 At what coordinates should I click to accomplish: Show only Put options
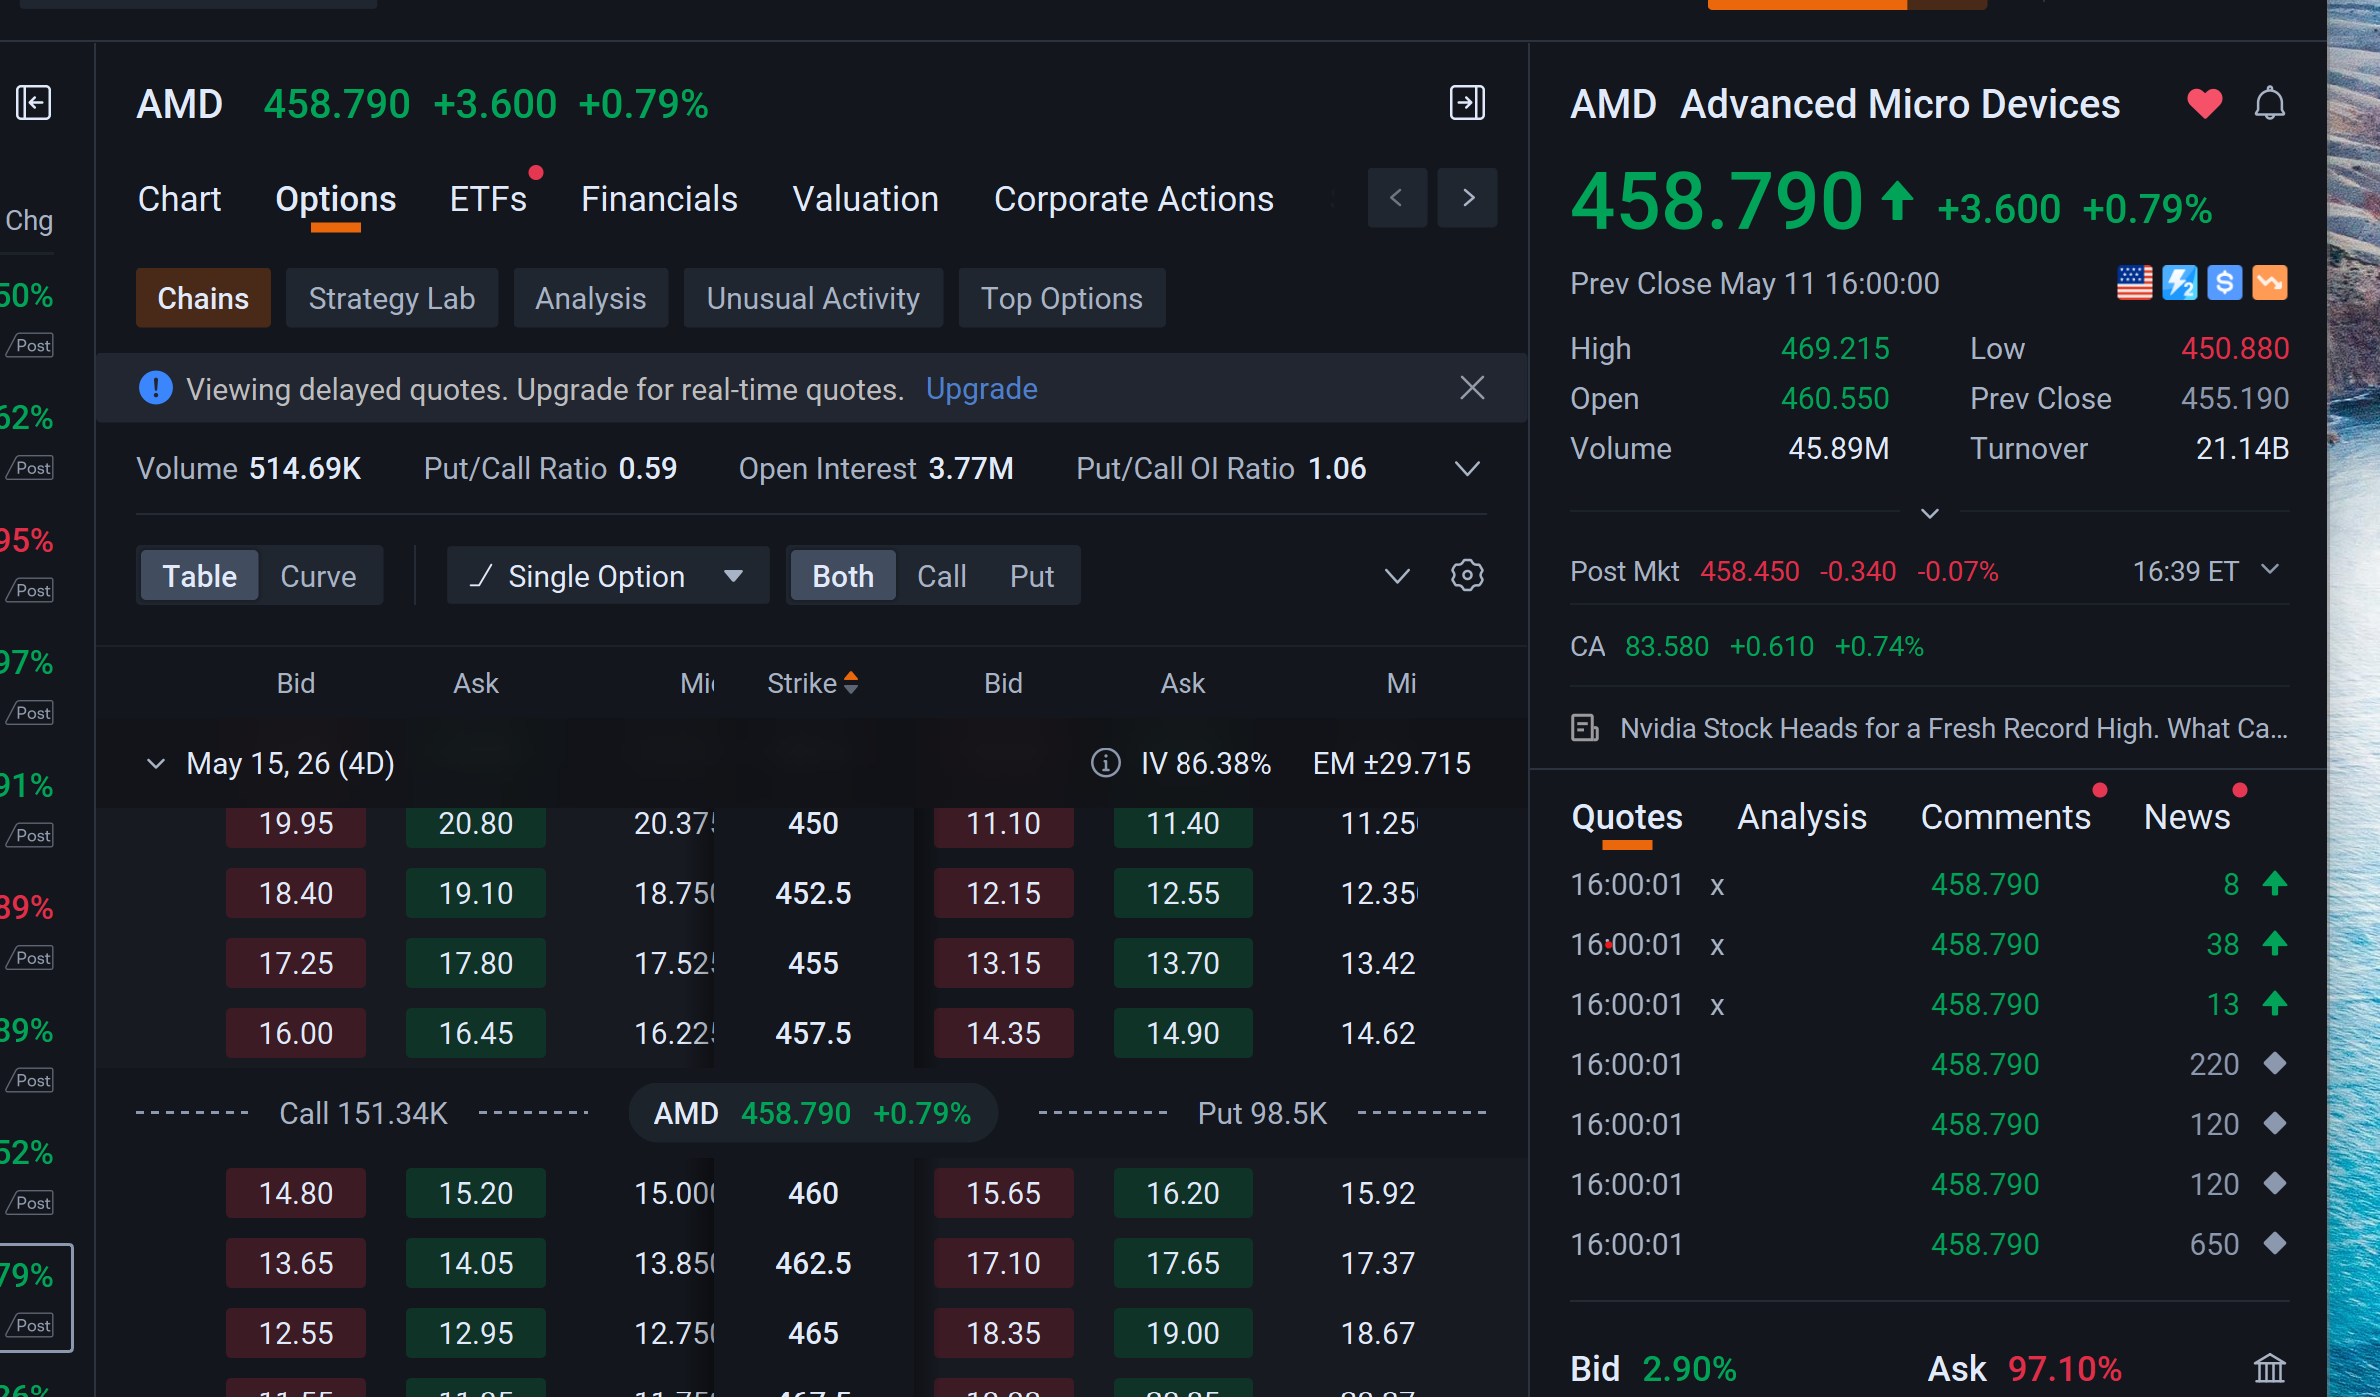[1032, 576]
